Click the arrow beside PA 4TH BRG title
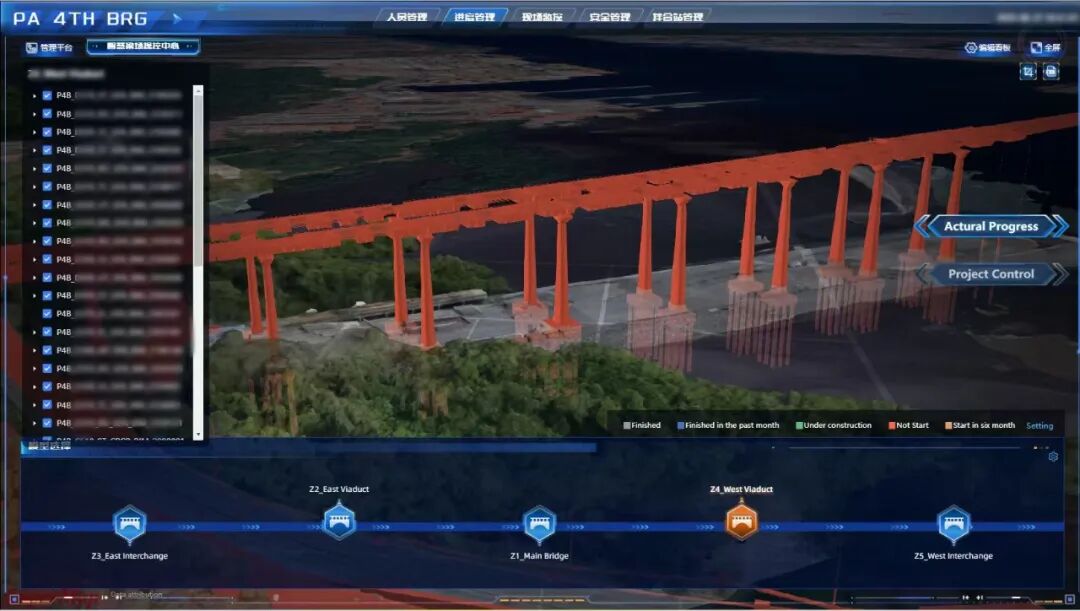 178,19
